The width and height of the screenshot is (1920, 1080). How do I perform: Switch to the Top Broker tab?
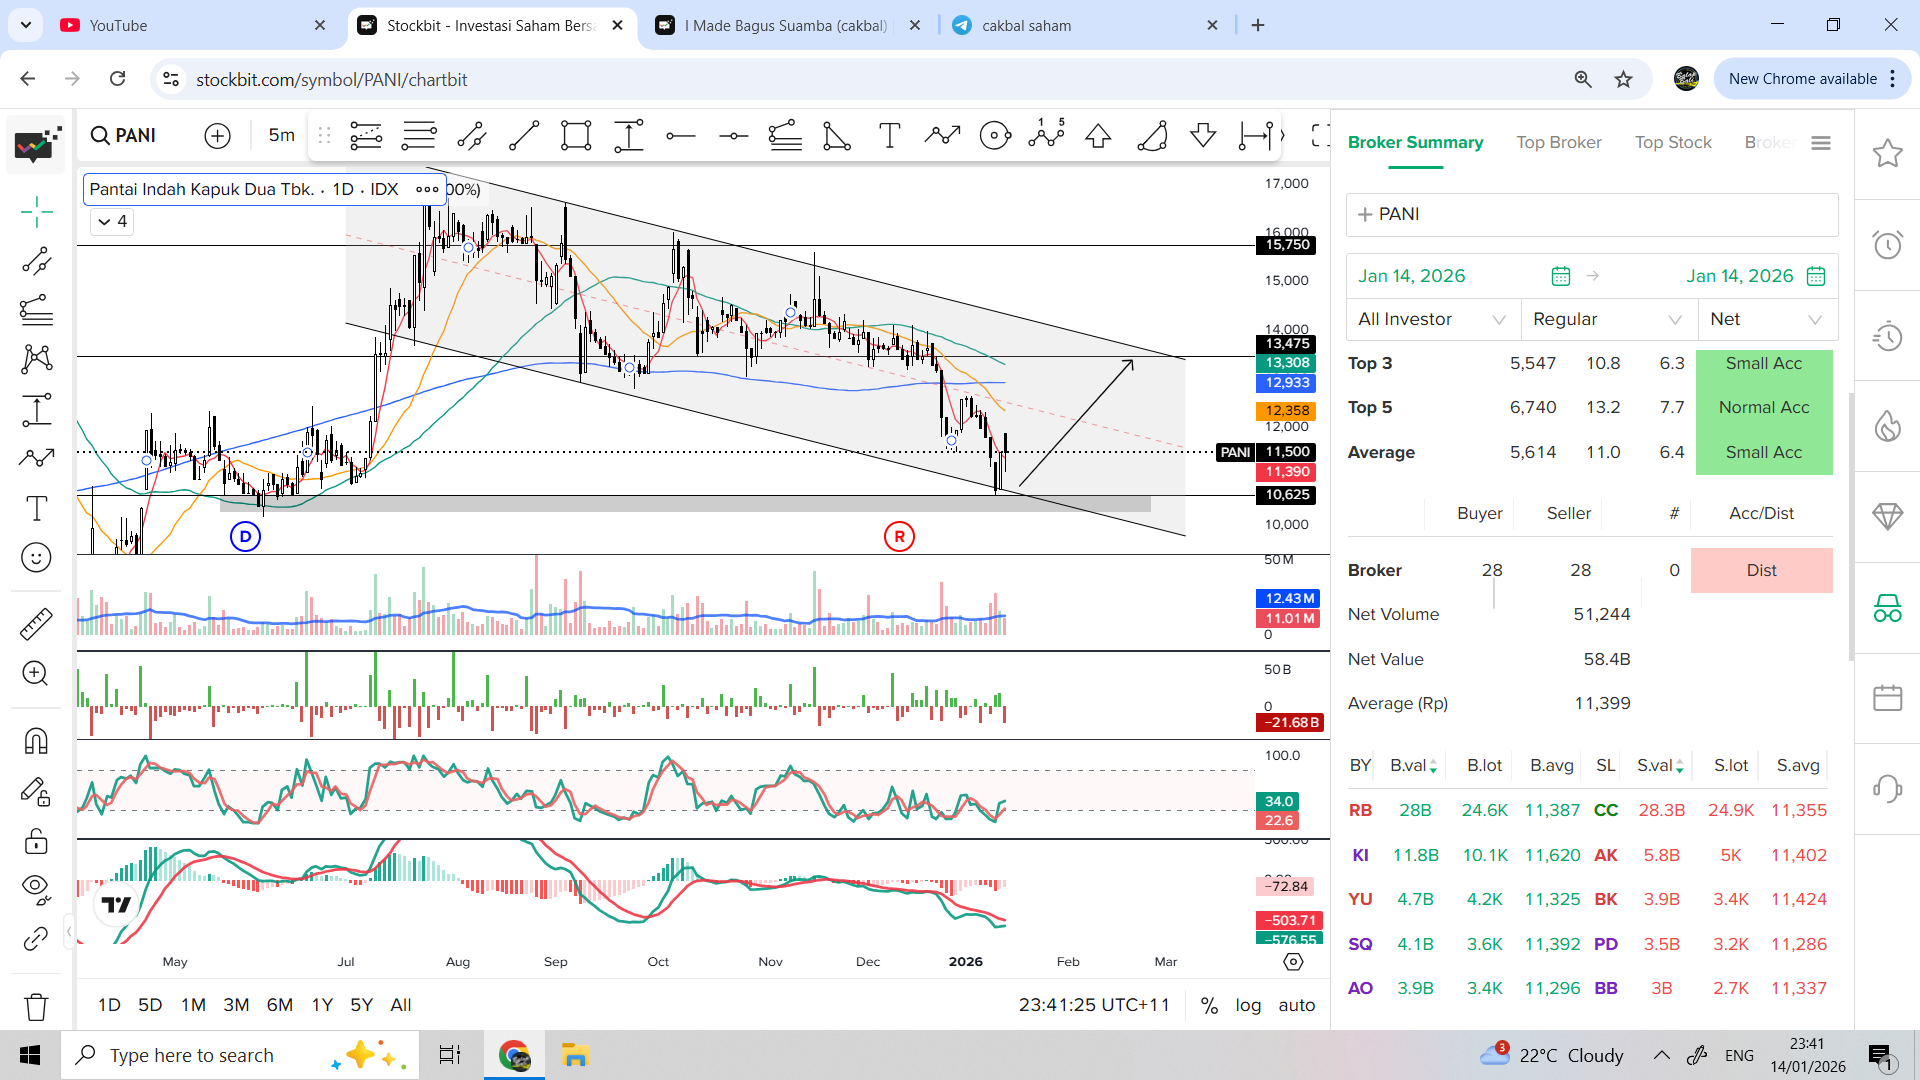(x=1558, y=142)
